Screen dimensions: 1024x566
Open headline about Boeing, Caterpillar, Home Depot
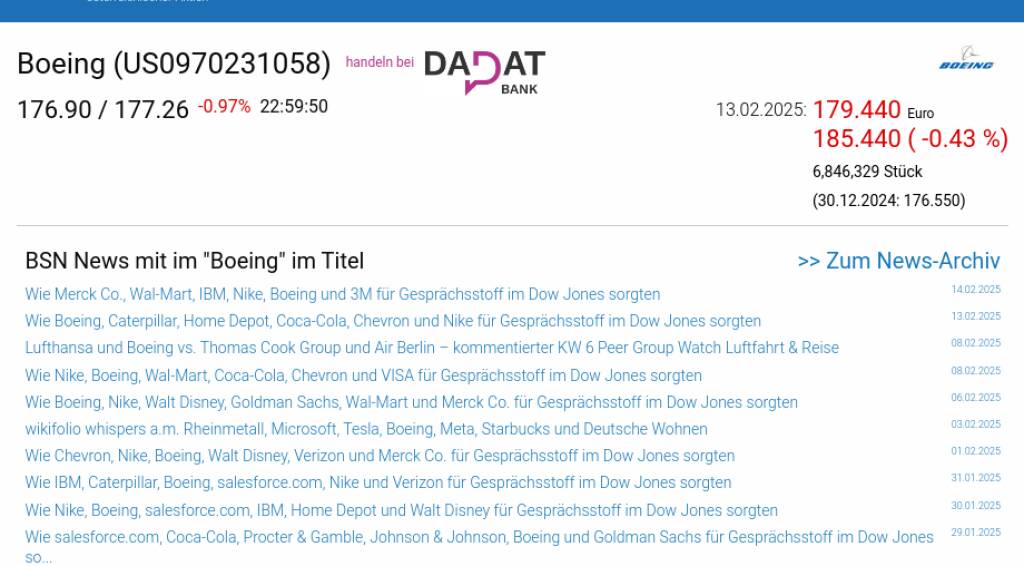(392, 321)
